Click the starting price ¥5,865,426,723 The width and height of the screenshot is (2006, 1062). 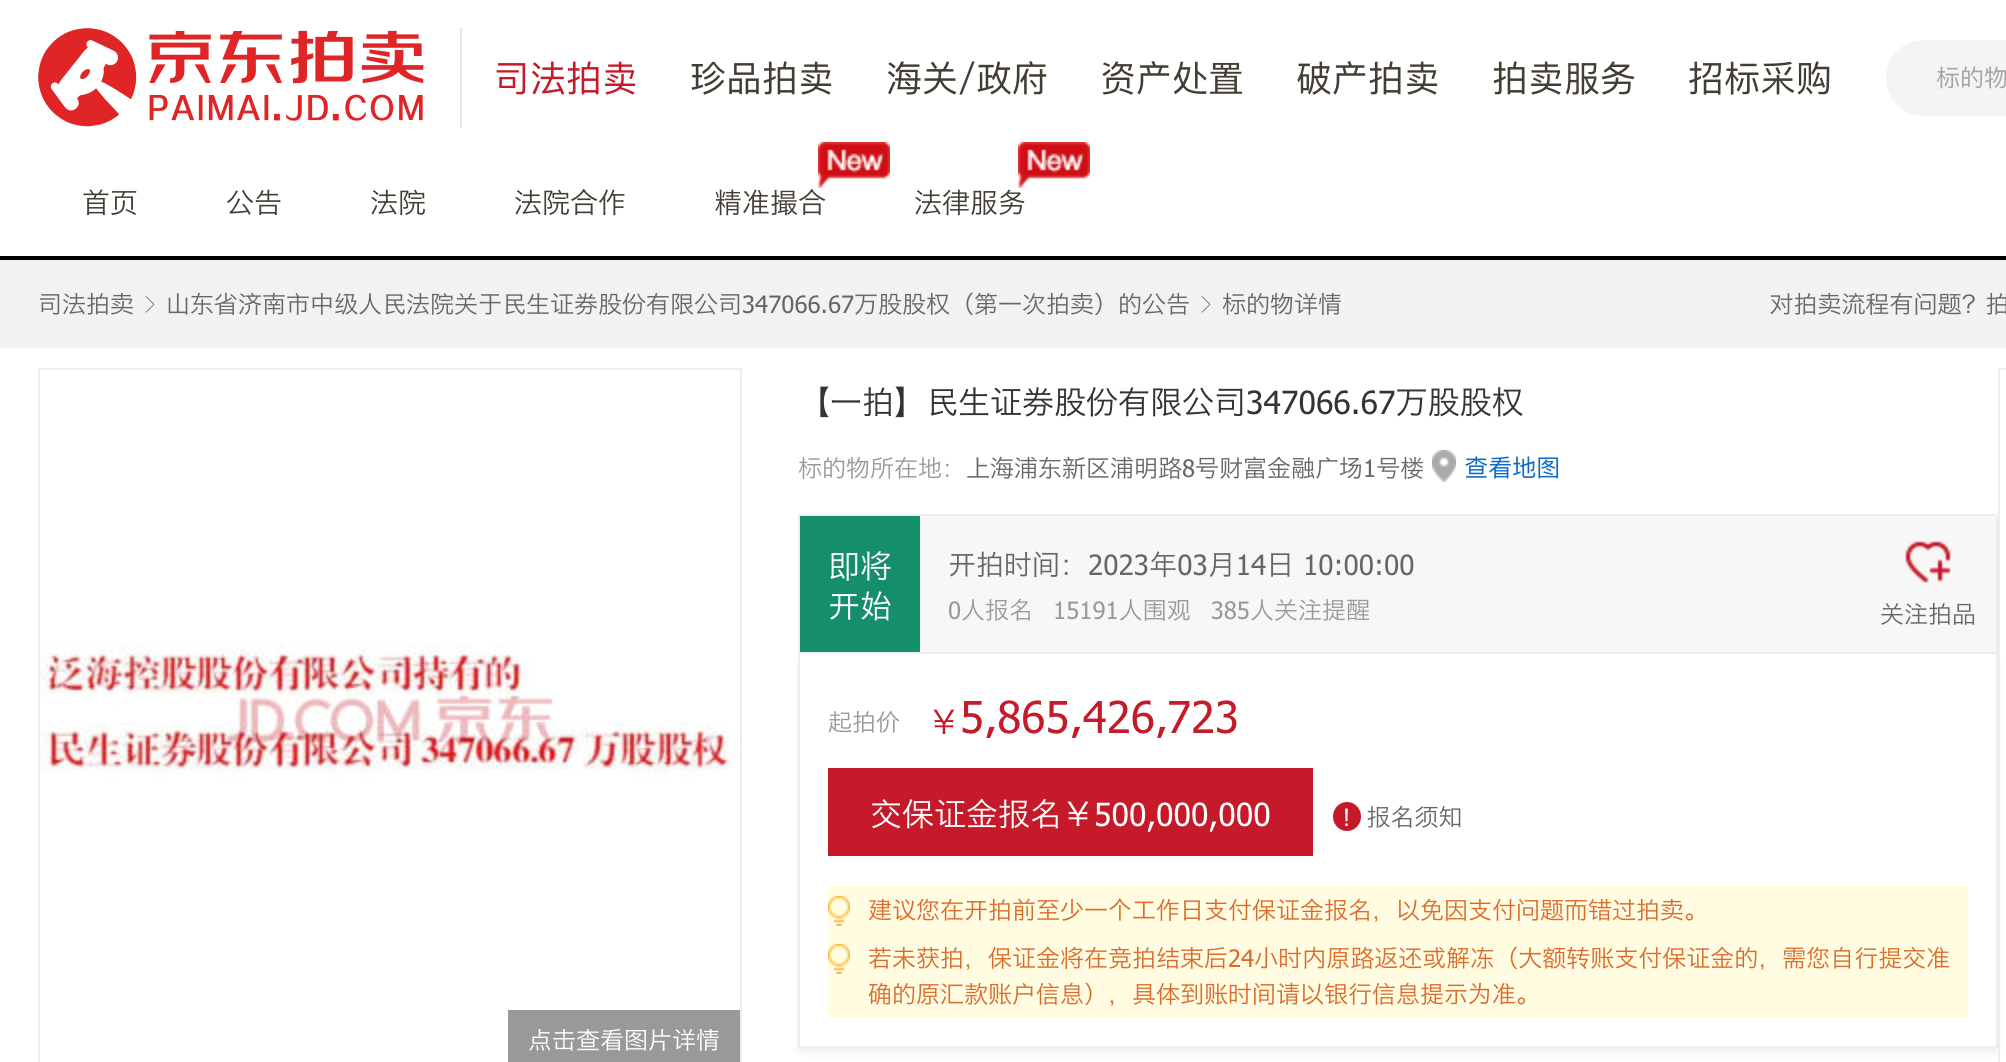pos(1085,718)
